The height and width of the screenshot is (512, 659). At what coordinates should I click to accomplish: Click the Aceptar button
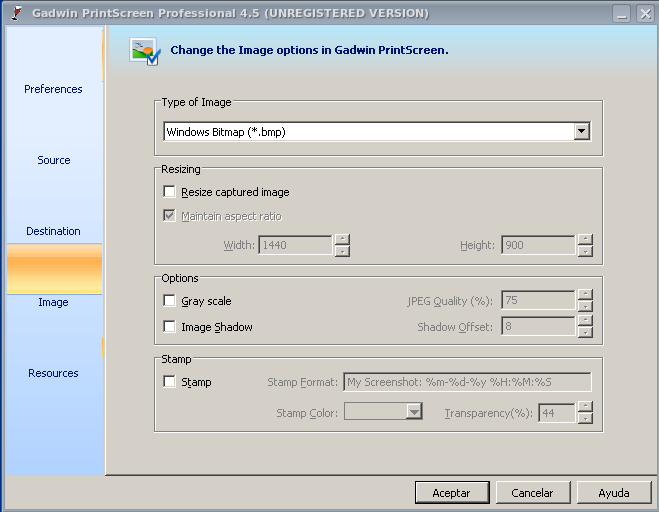coord(452,493)
